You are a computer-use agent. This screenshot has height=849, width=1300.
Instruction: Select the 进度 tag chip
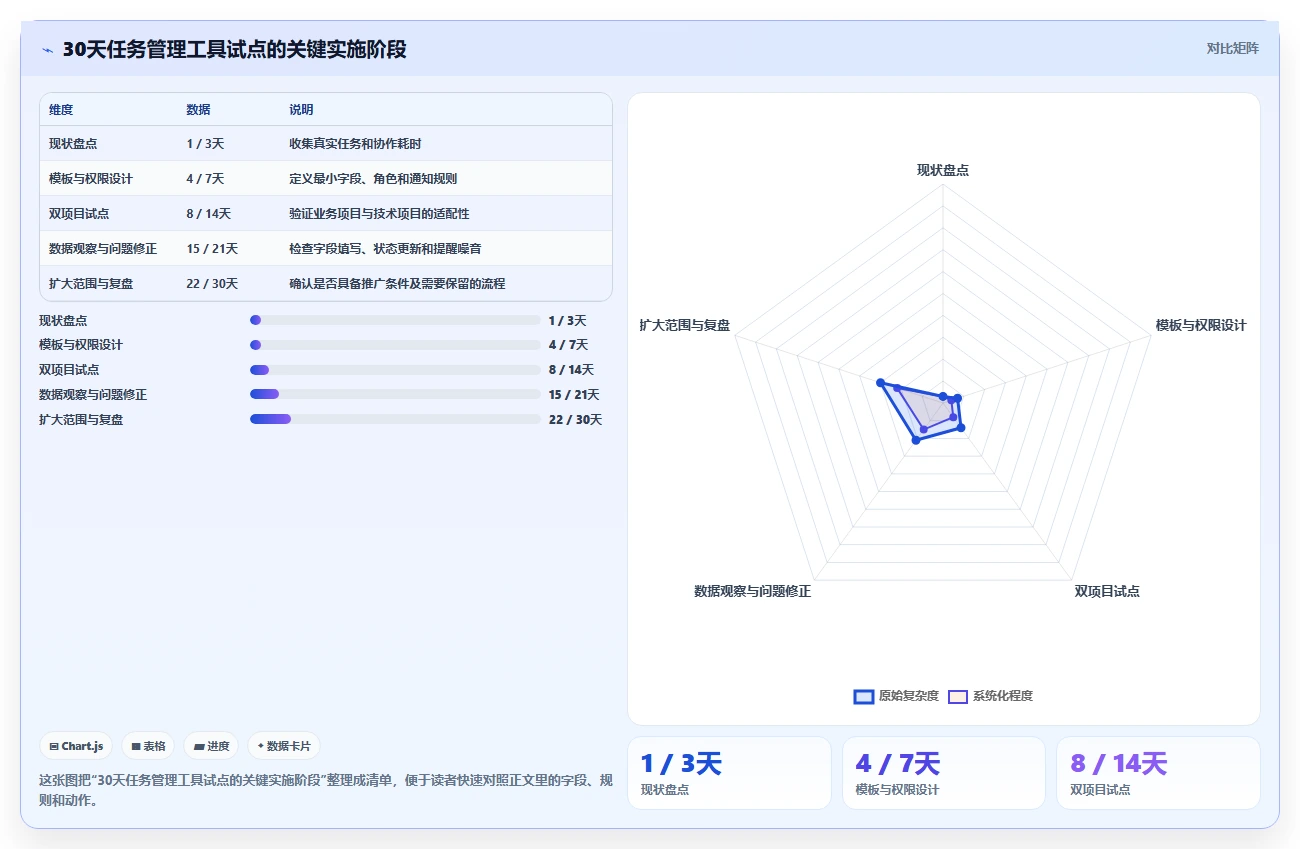pos(212,746)
